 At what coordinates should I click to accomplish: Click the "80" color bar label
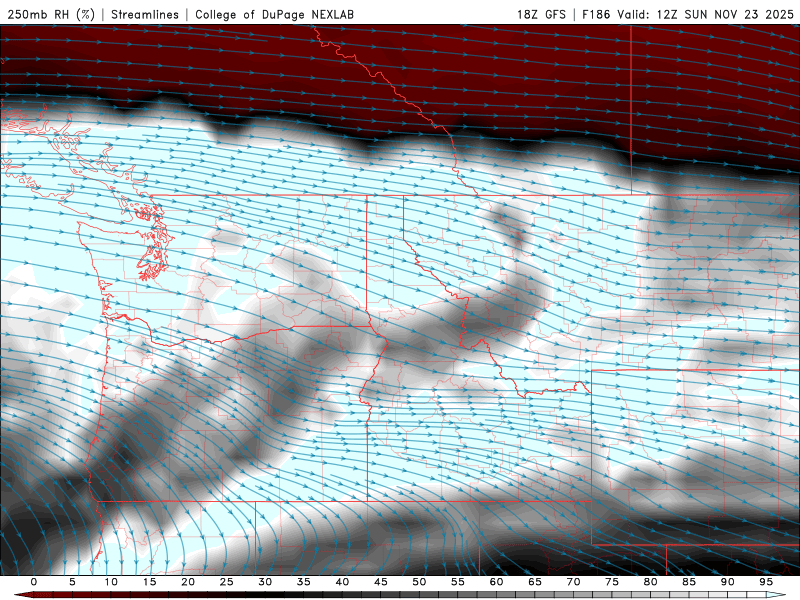pyautogui.click(x=650, y=582)
